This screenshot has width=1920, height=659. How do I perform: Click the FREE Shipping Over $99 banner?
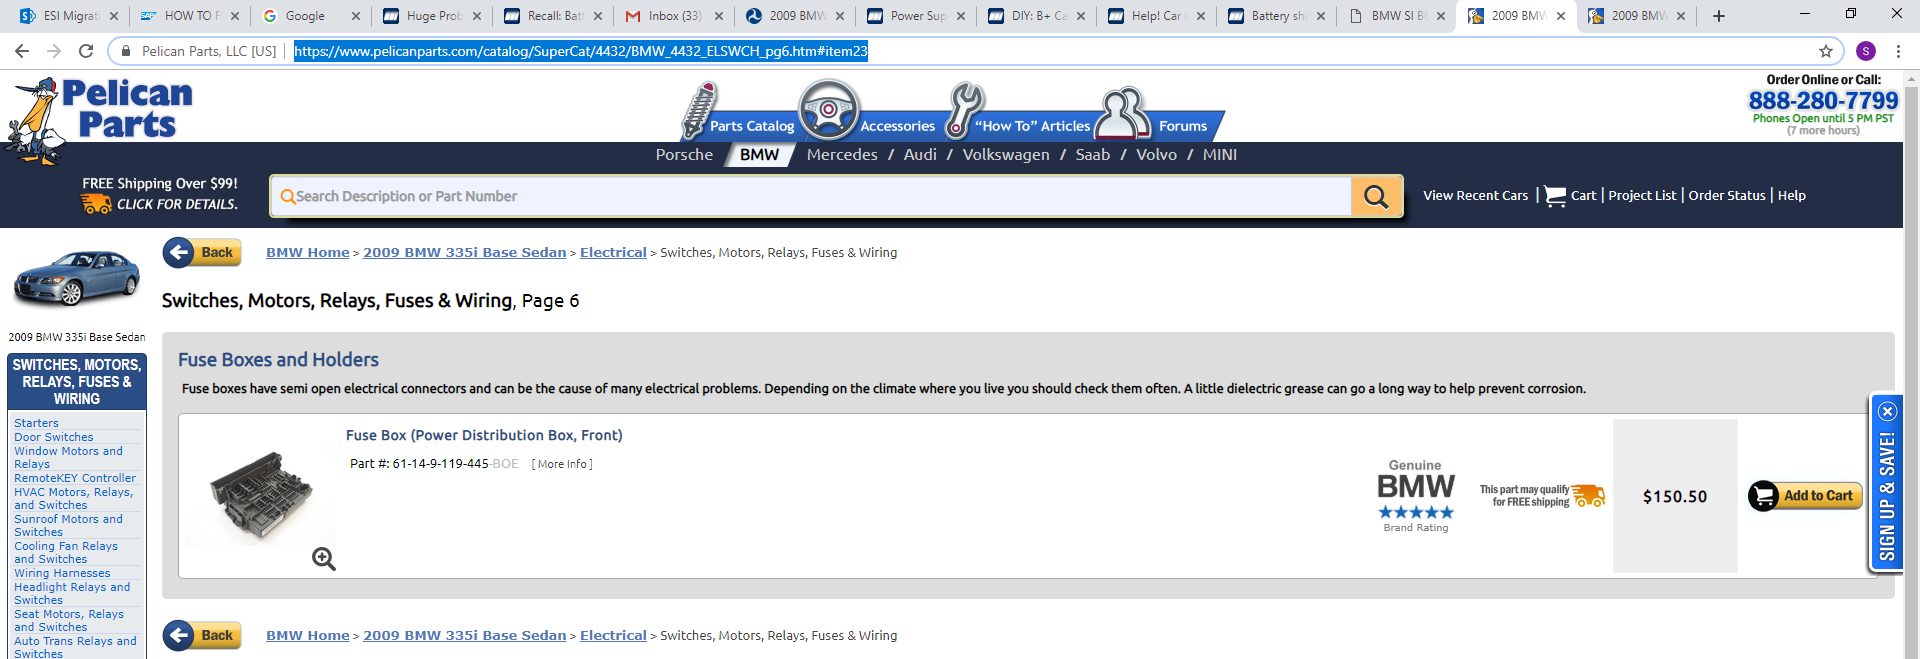point(160,194)
